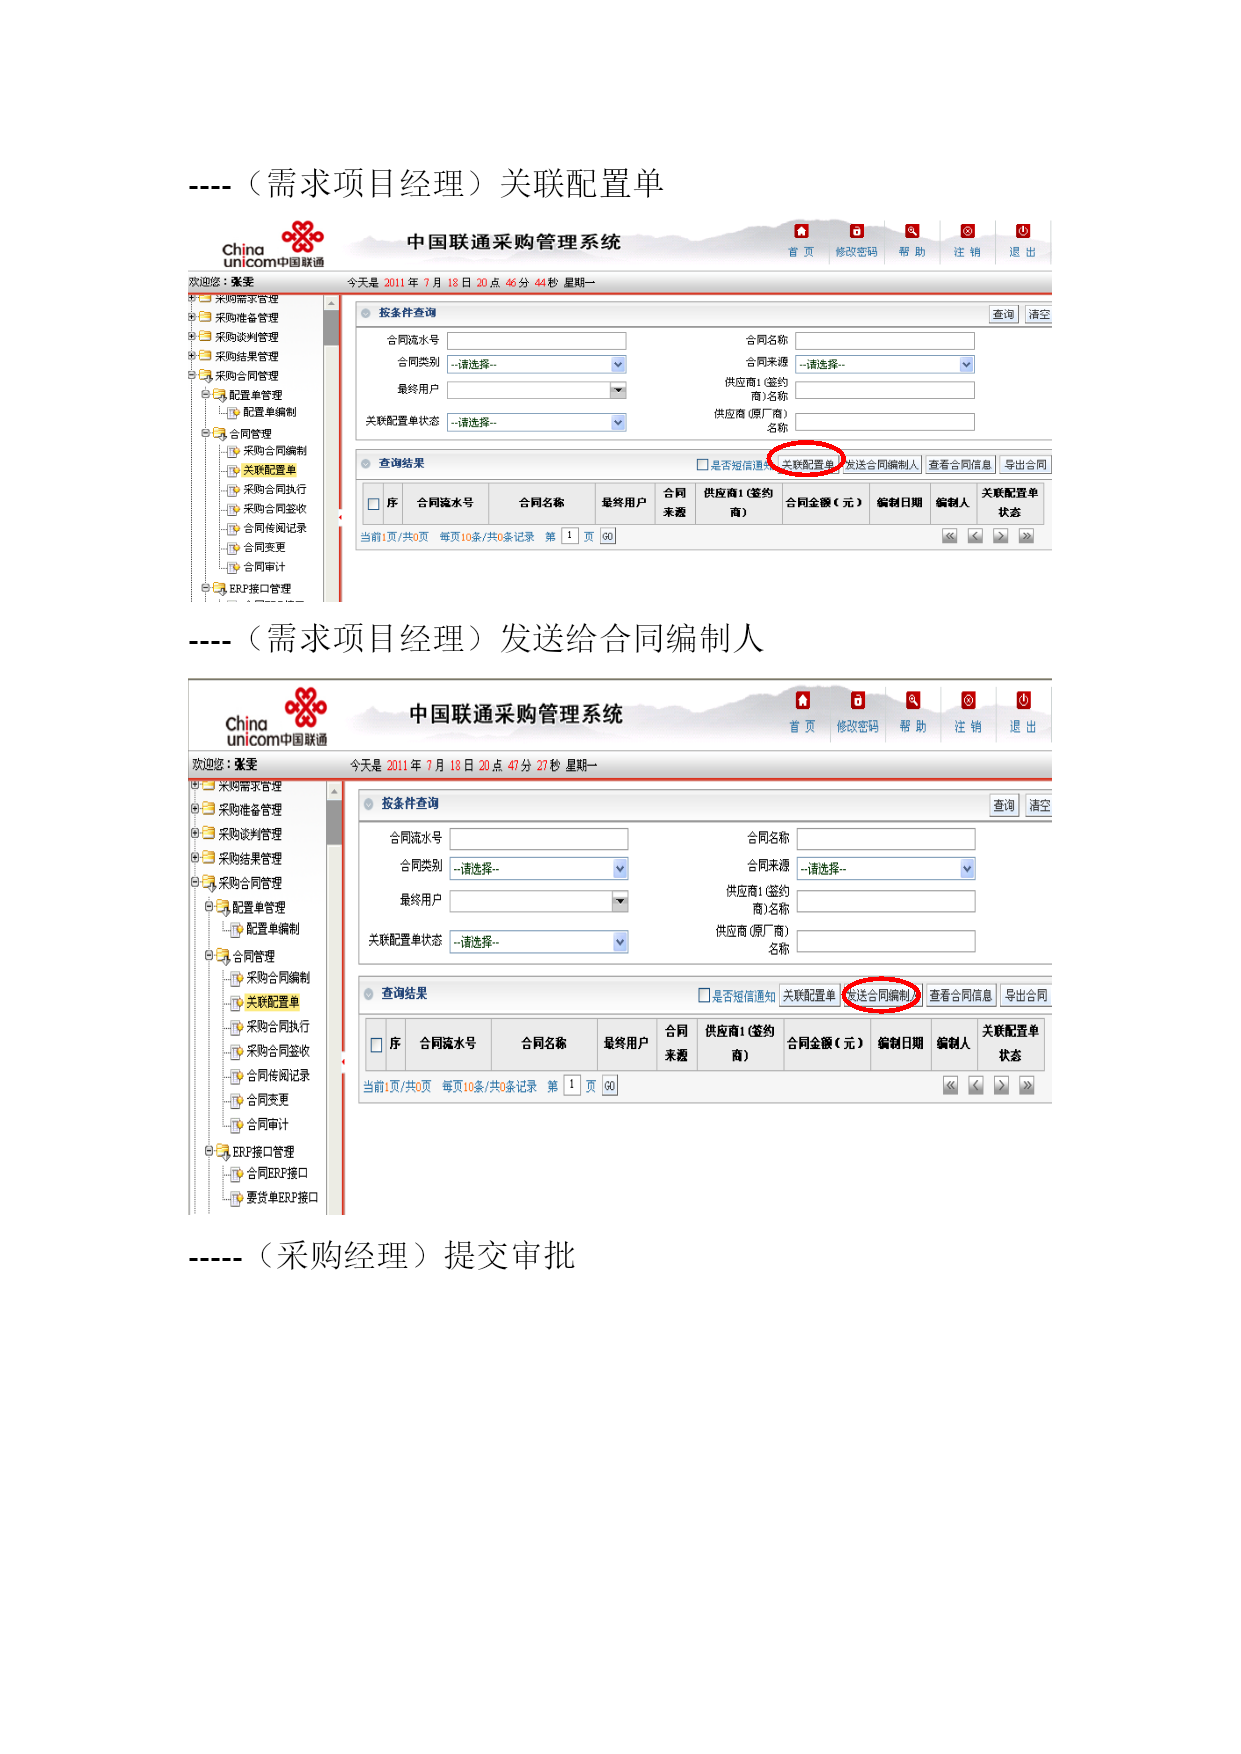Go to previous page arrow in lower screenshot

(976, 1085)
